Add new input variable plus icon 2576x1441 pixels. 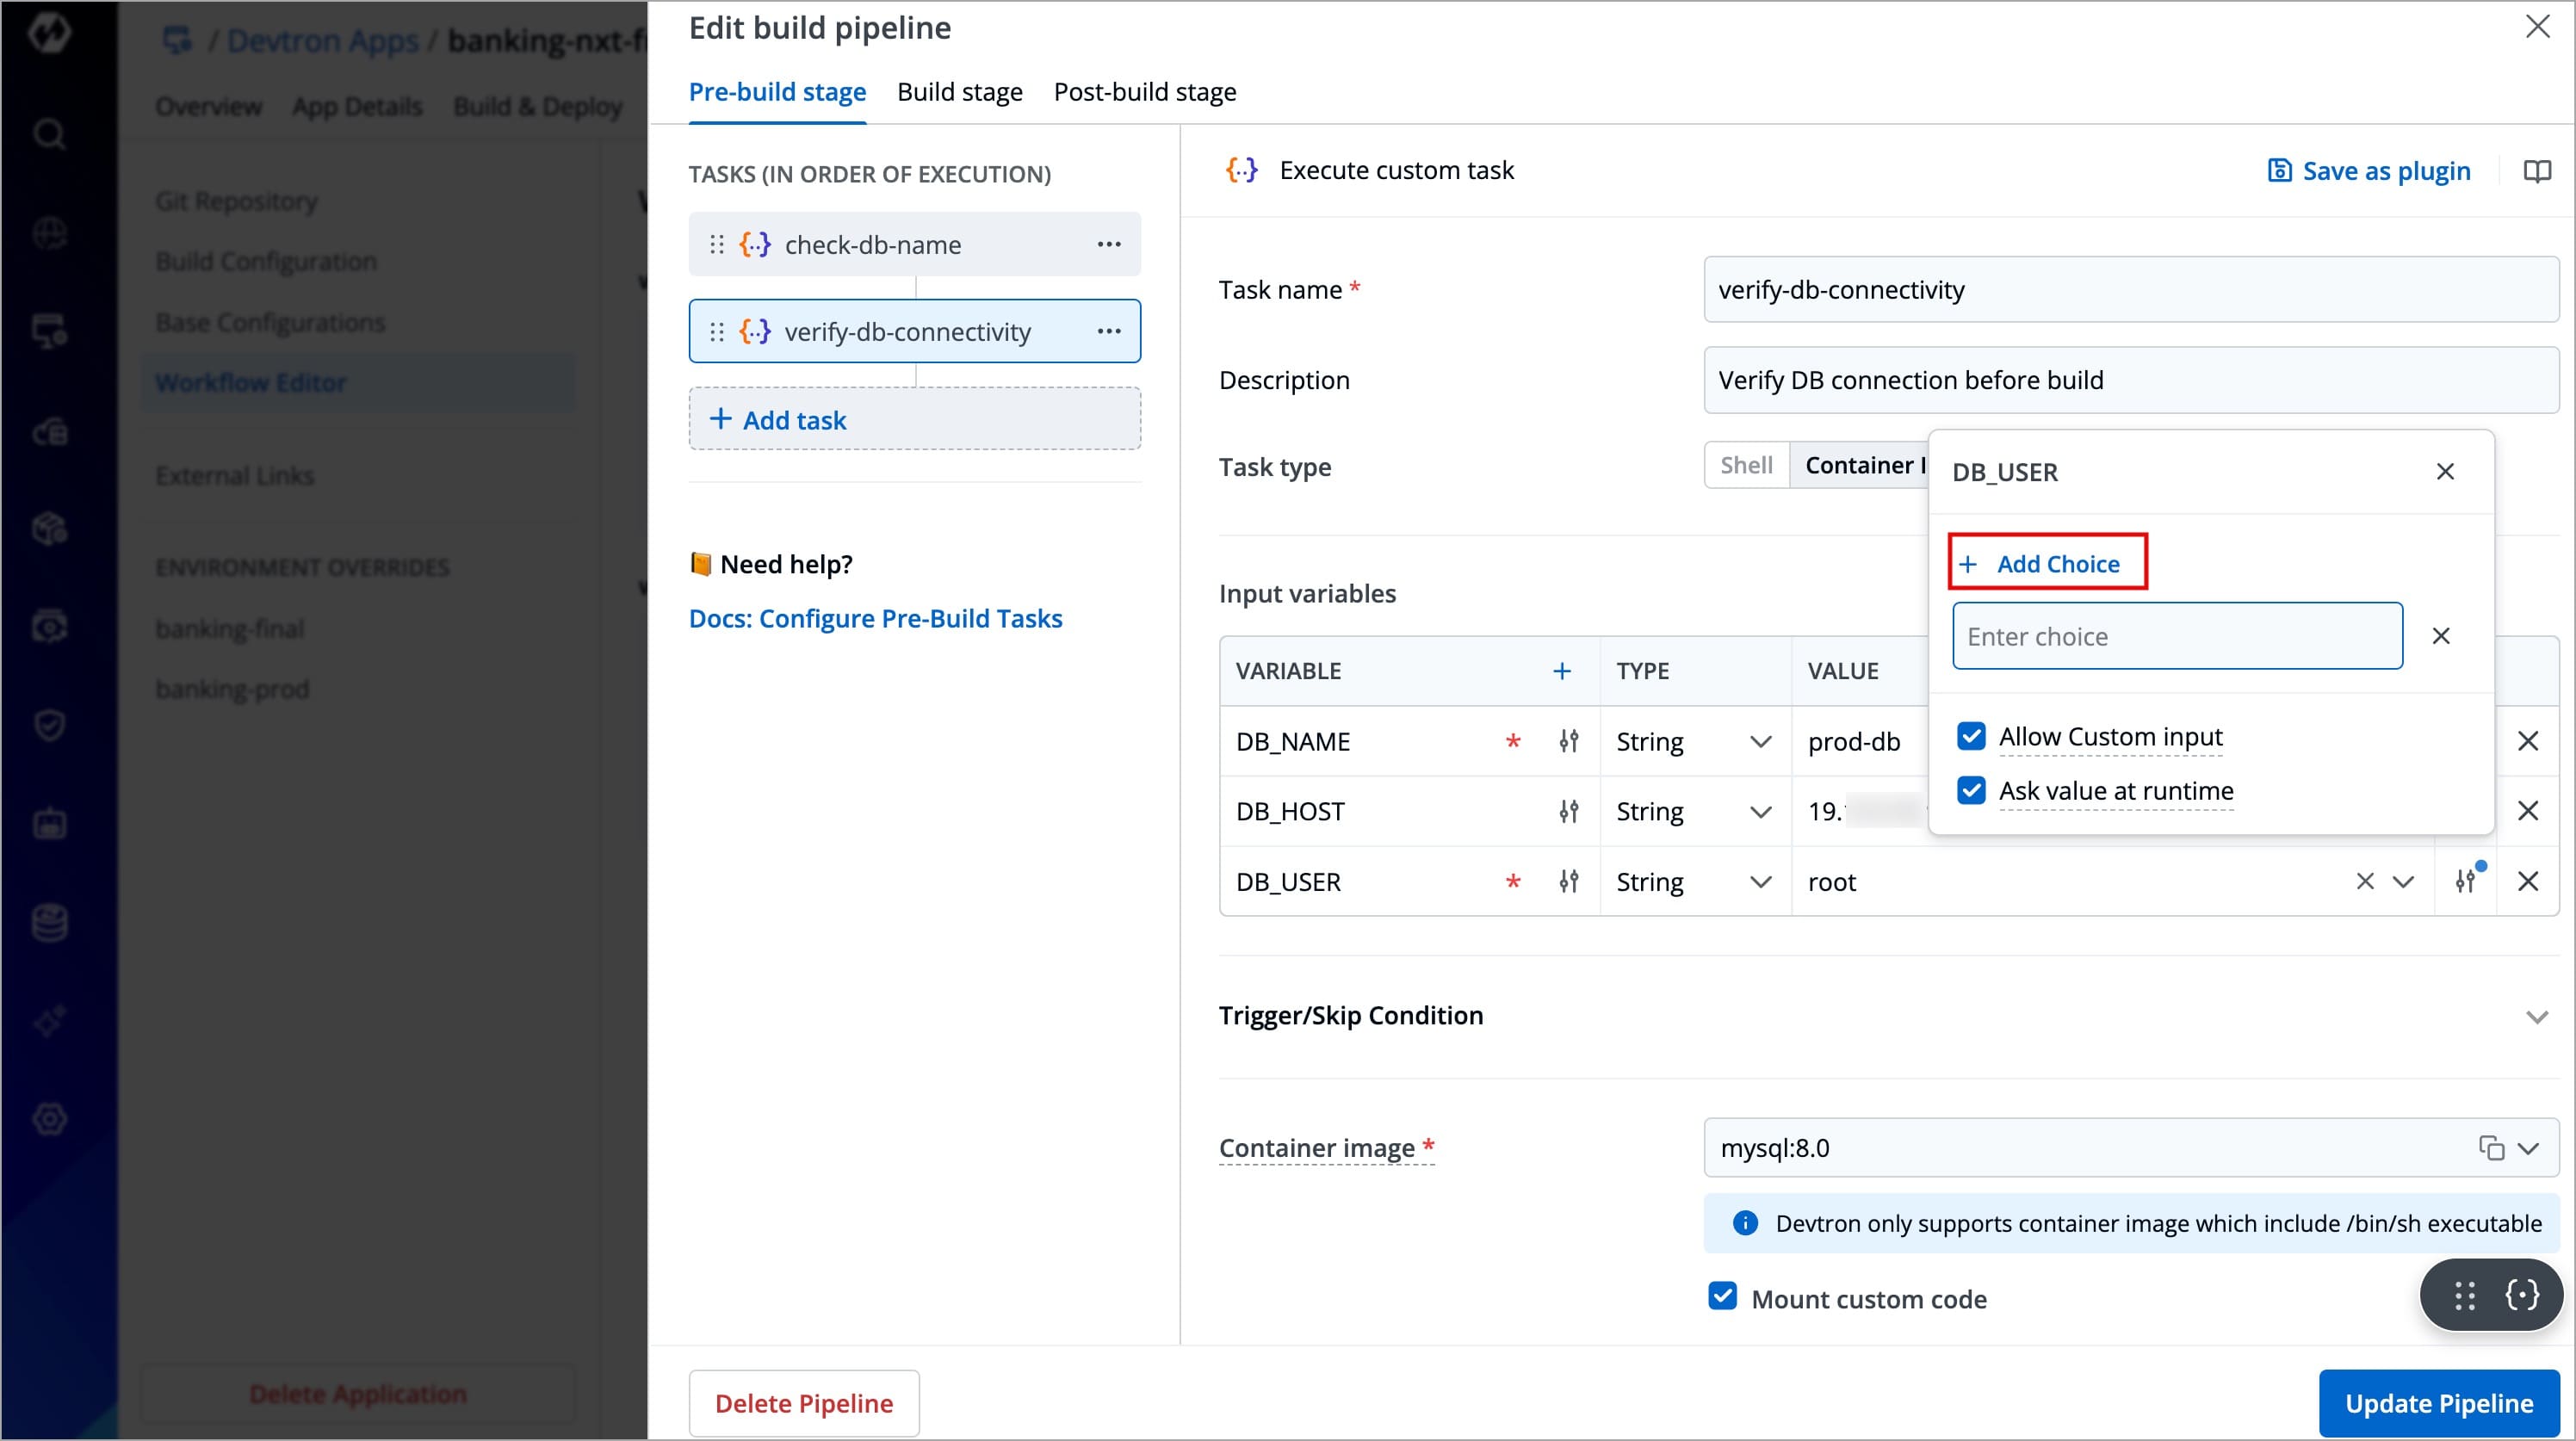pos(1561,671)
